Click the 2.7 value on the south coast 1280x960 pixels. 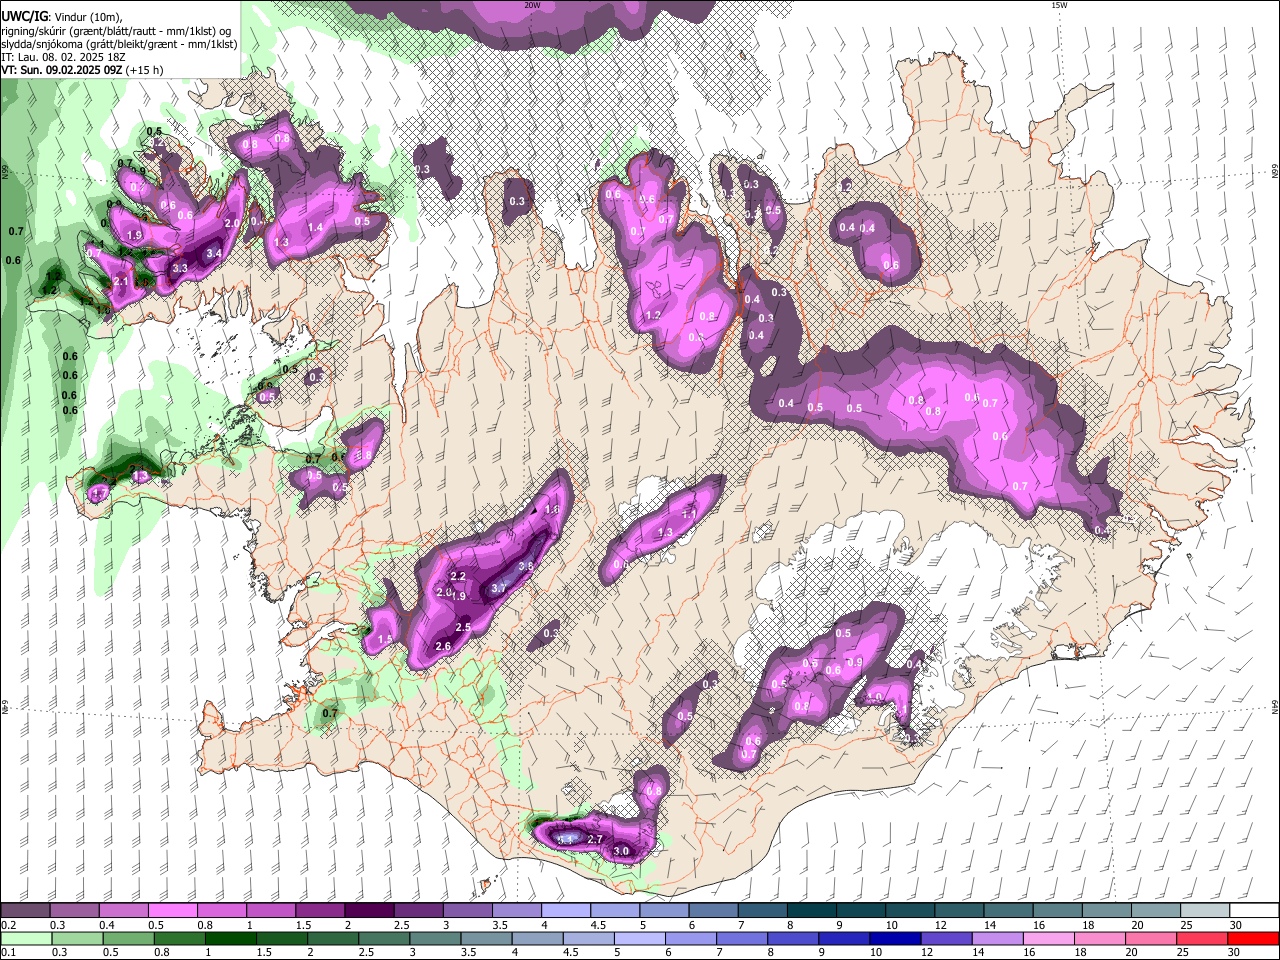pyautogui.click(x=594, y=839)
